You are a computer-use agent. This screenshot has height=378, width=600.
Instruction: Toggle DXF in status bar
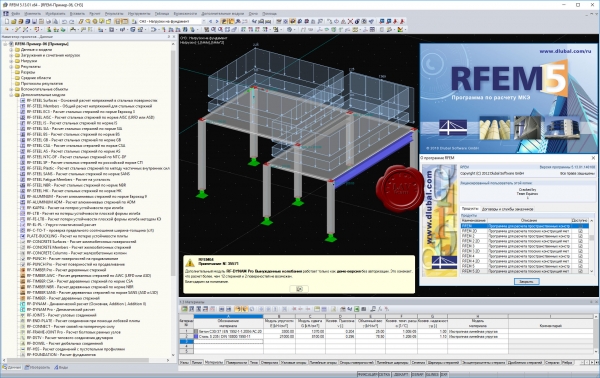point(444,375)
